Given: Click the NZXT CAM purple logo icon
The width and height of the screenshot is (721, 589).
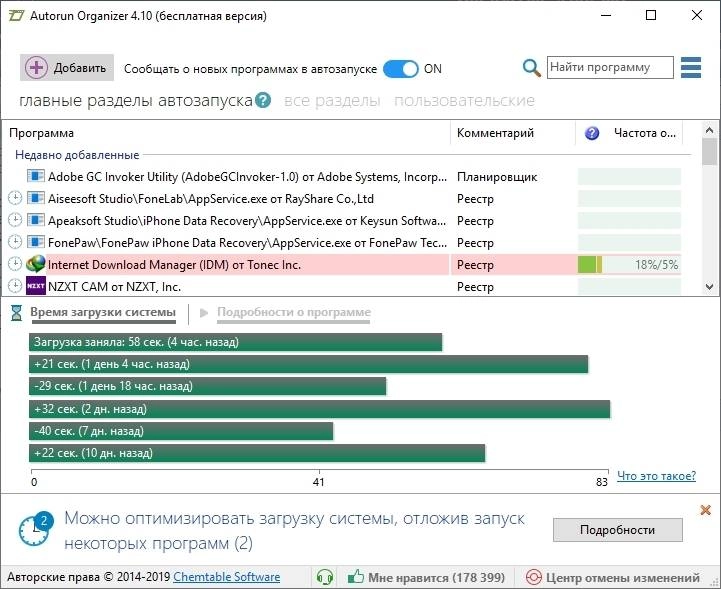Looking at the screenshot, I should tap(35, 286).
